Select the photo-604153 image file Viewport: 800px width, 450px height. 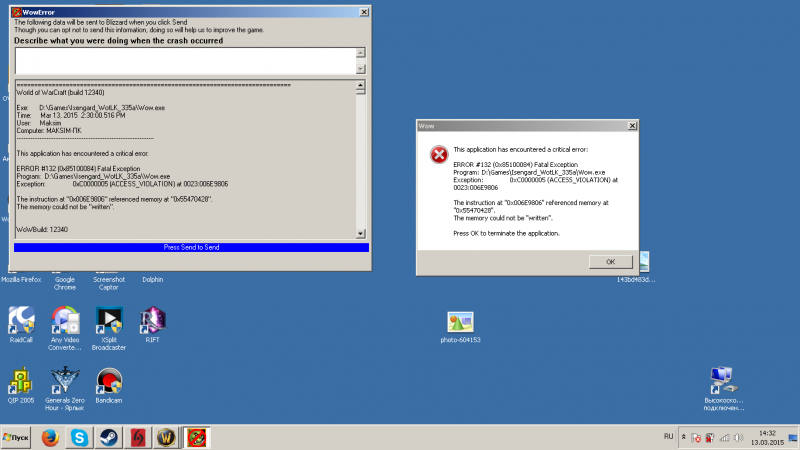460,322
